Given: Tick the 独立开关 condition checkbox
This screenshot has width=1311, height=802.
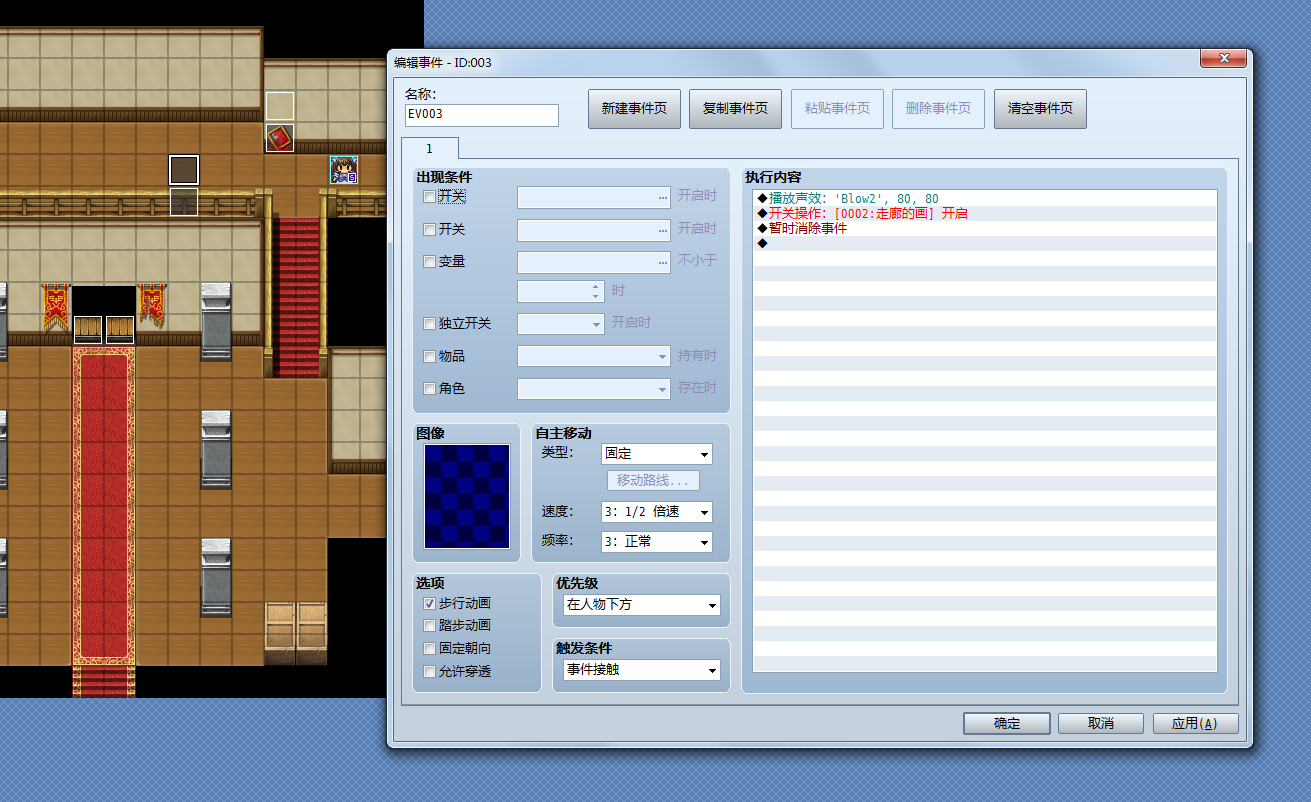Looking at the screenshot, I should (x=429, y=324).
